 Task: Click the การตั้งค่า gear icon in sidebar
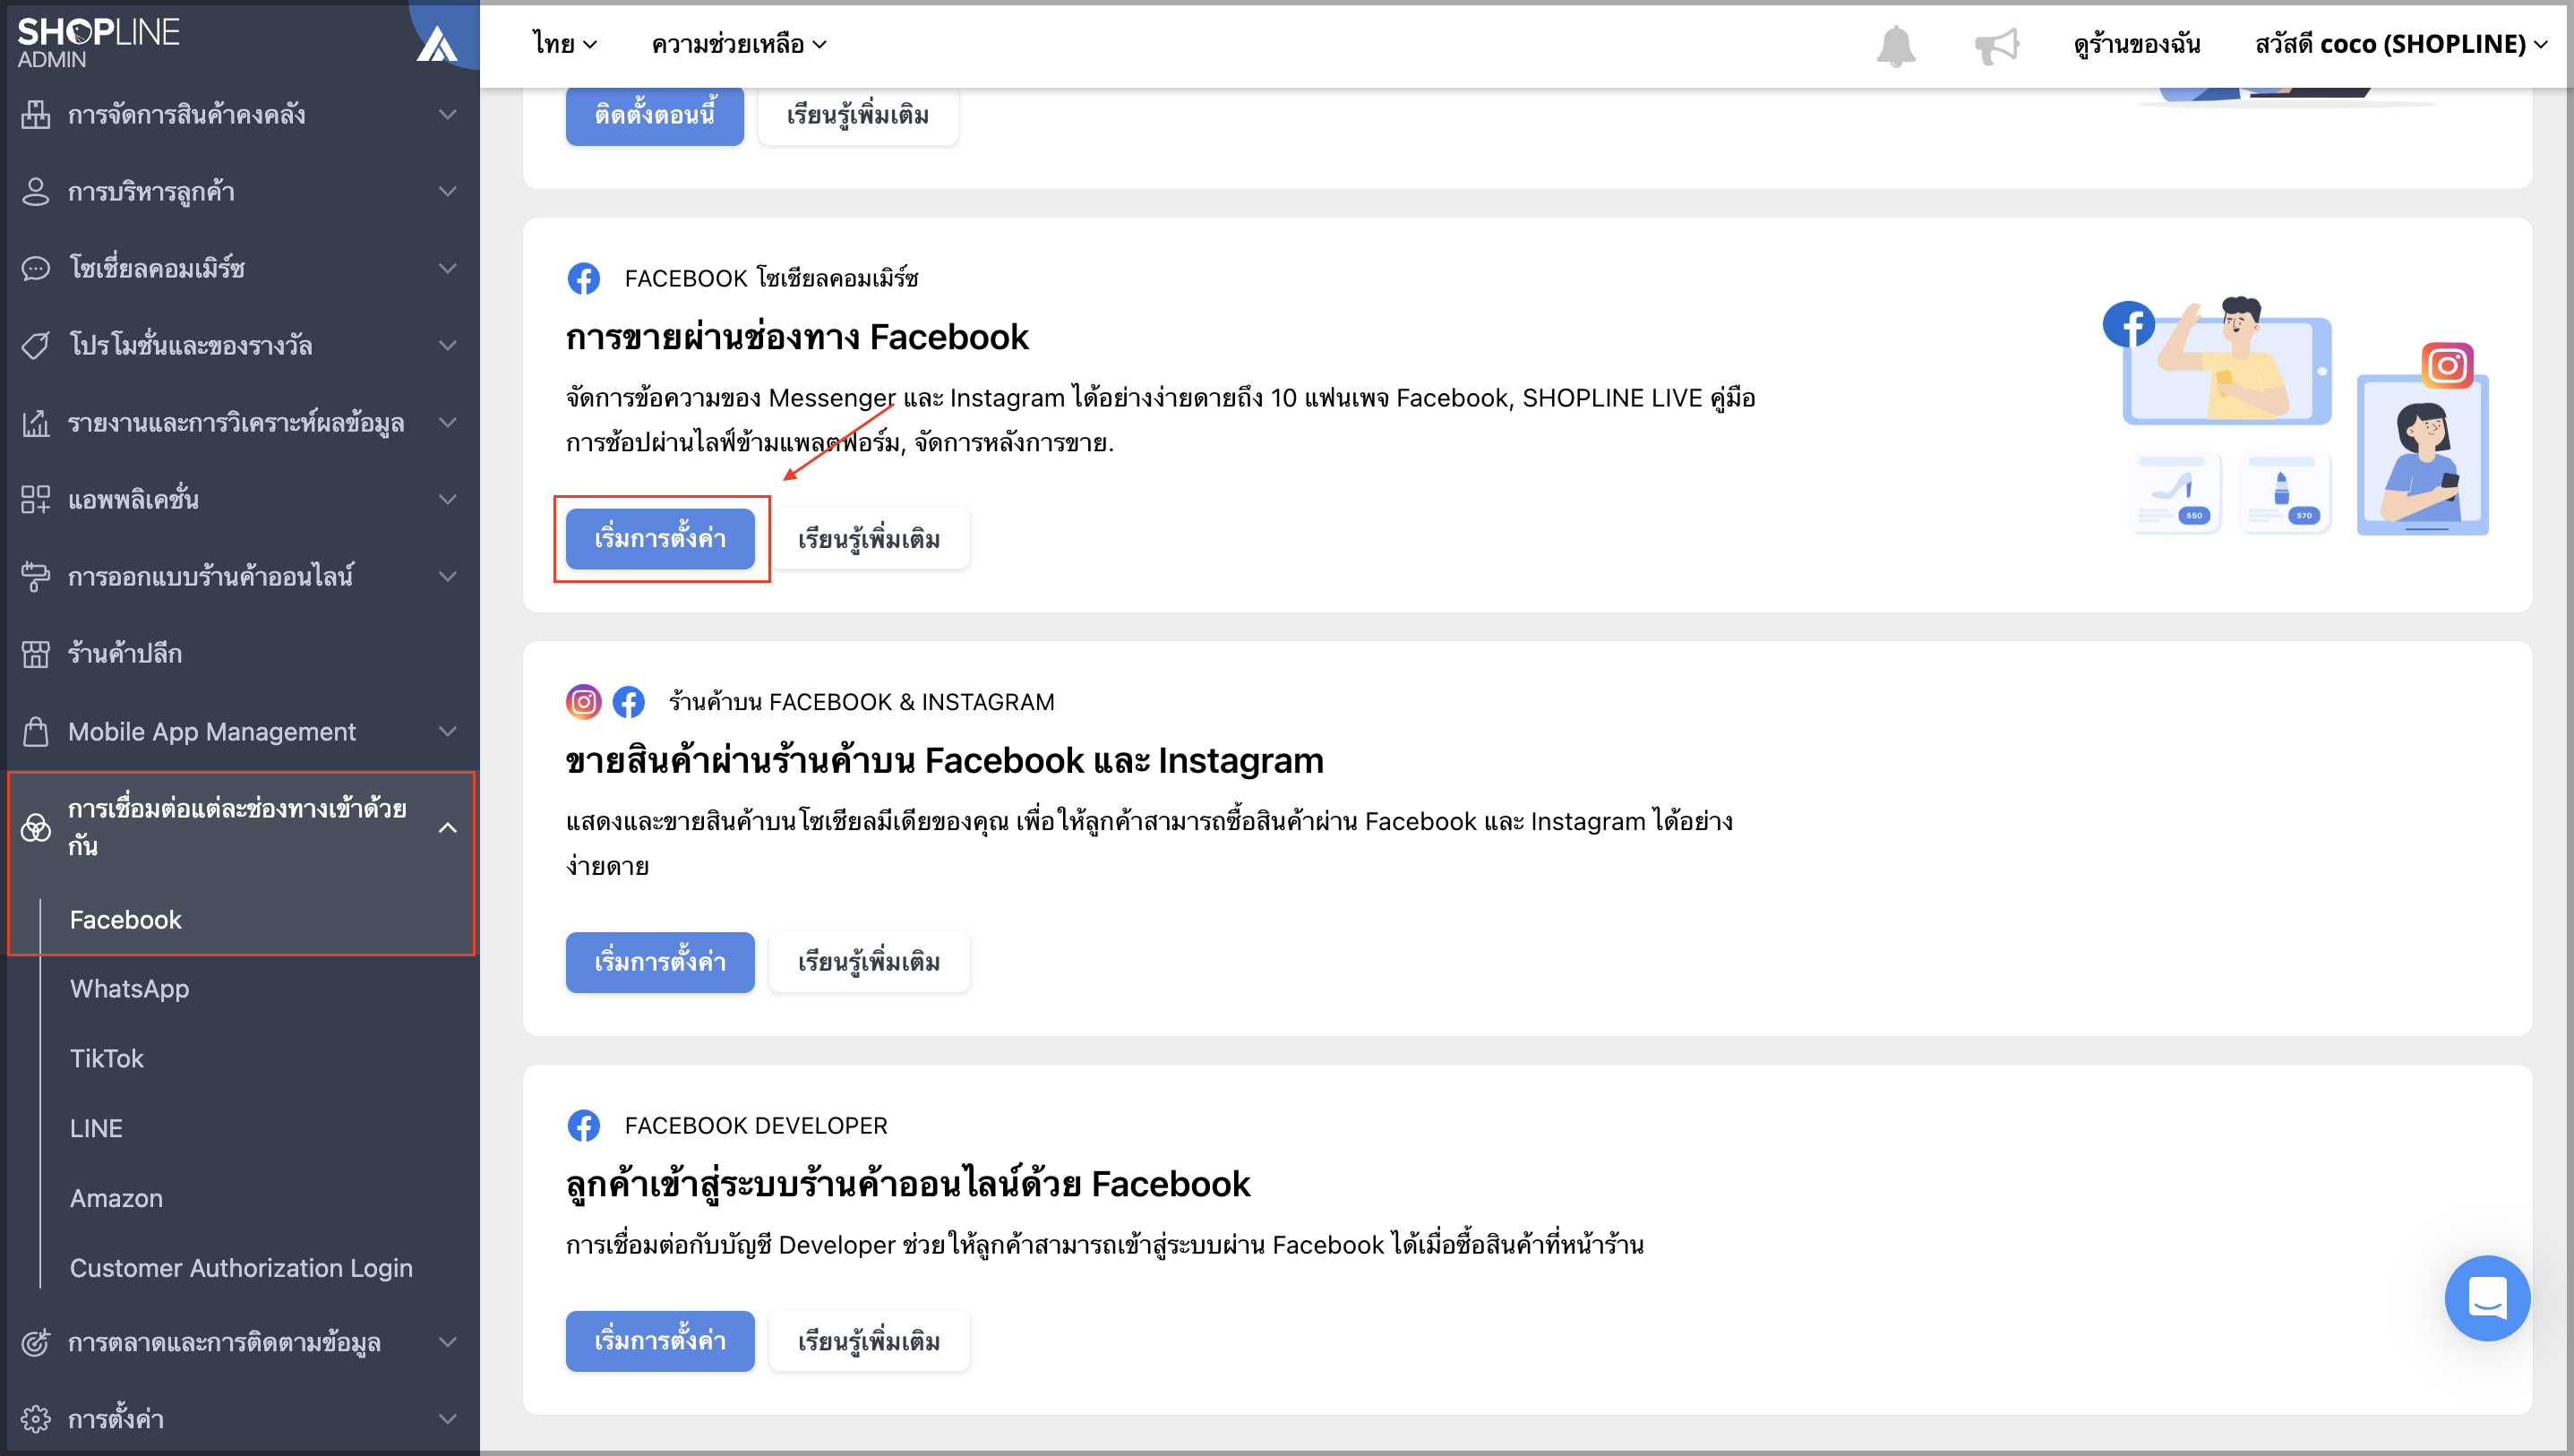pos(35,1418)
